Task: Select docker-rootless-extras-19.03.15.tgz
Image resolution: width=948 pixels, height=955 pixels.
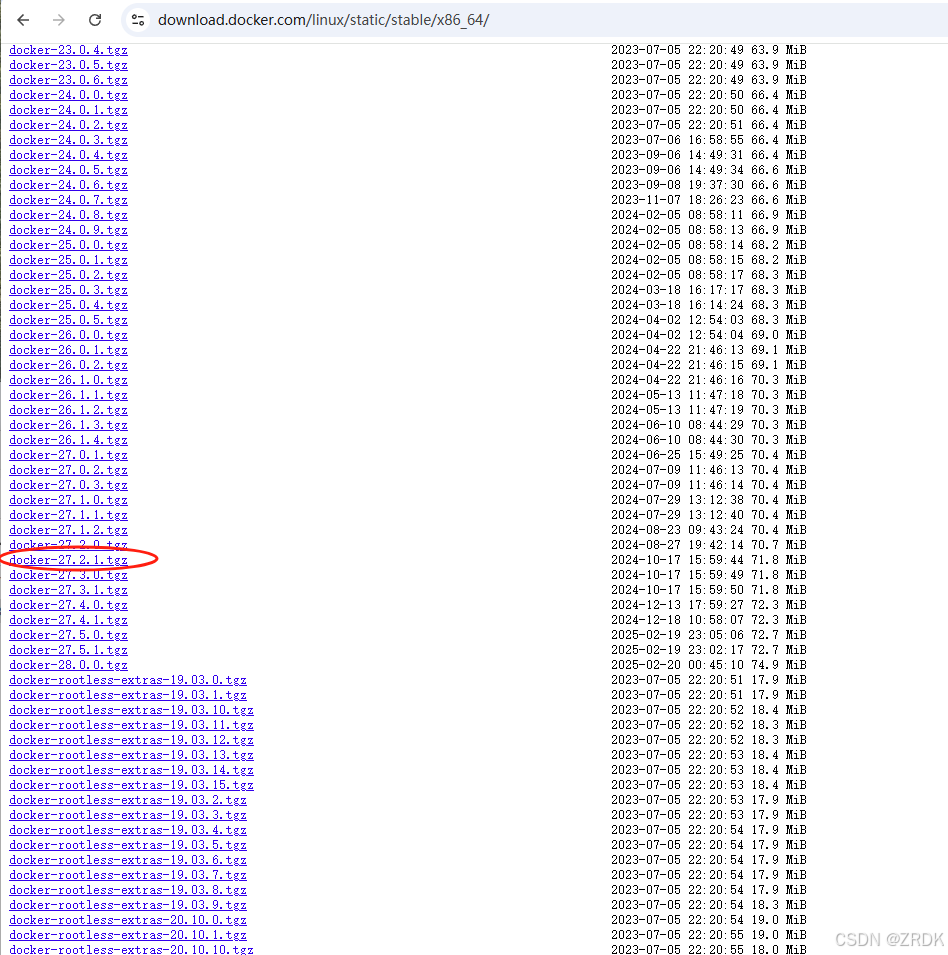Action: 132,786
